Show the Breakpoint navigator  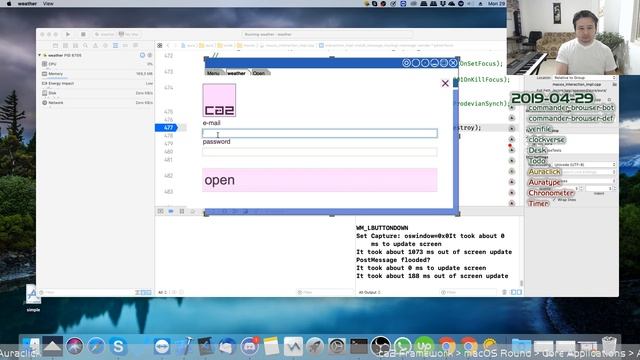(x=125, y=45)
